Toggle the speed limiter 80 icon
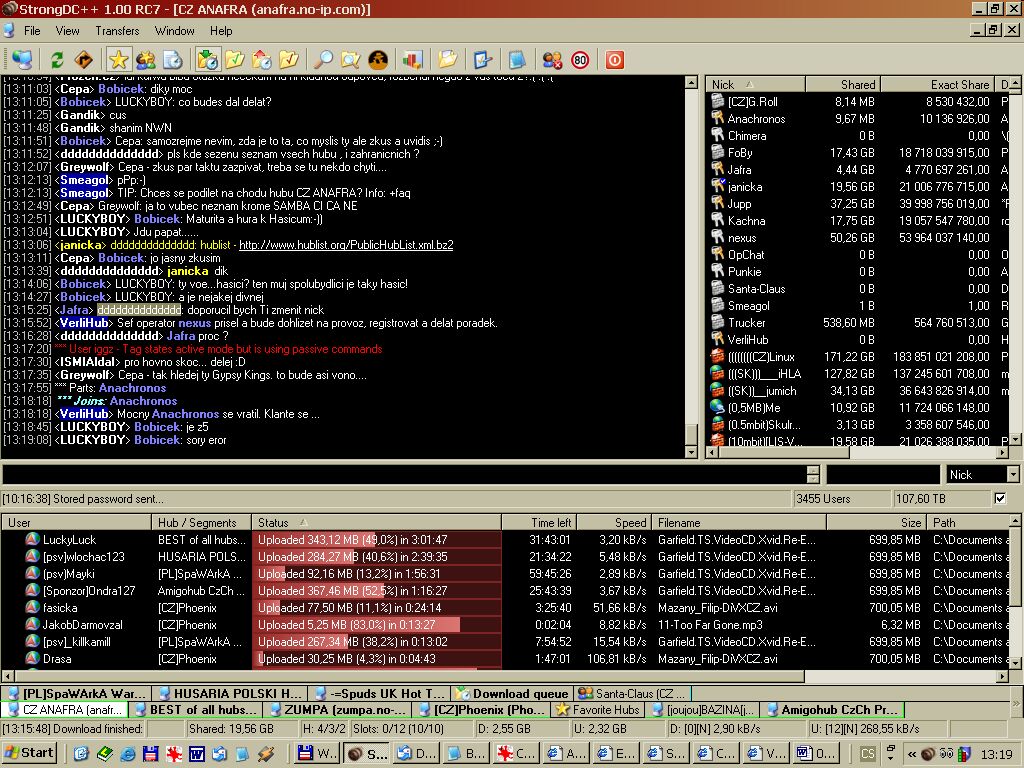Image resolution: width=1024 pixels, height=768 pixels. click(580, 60)
